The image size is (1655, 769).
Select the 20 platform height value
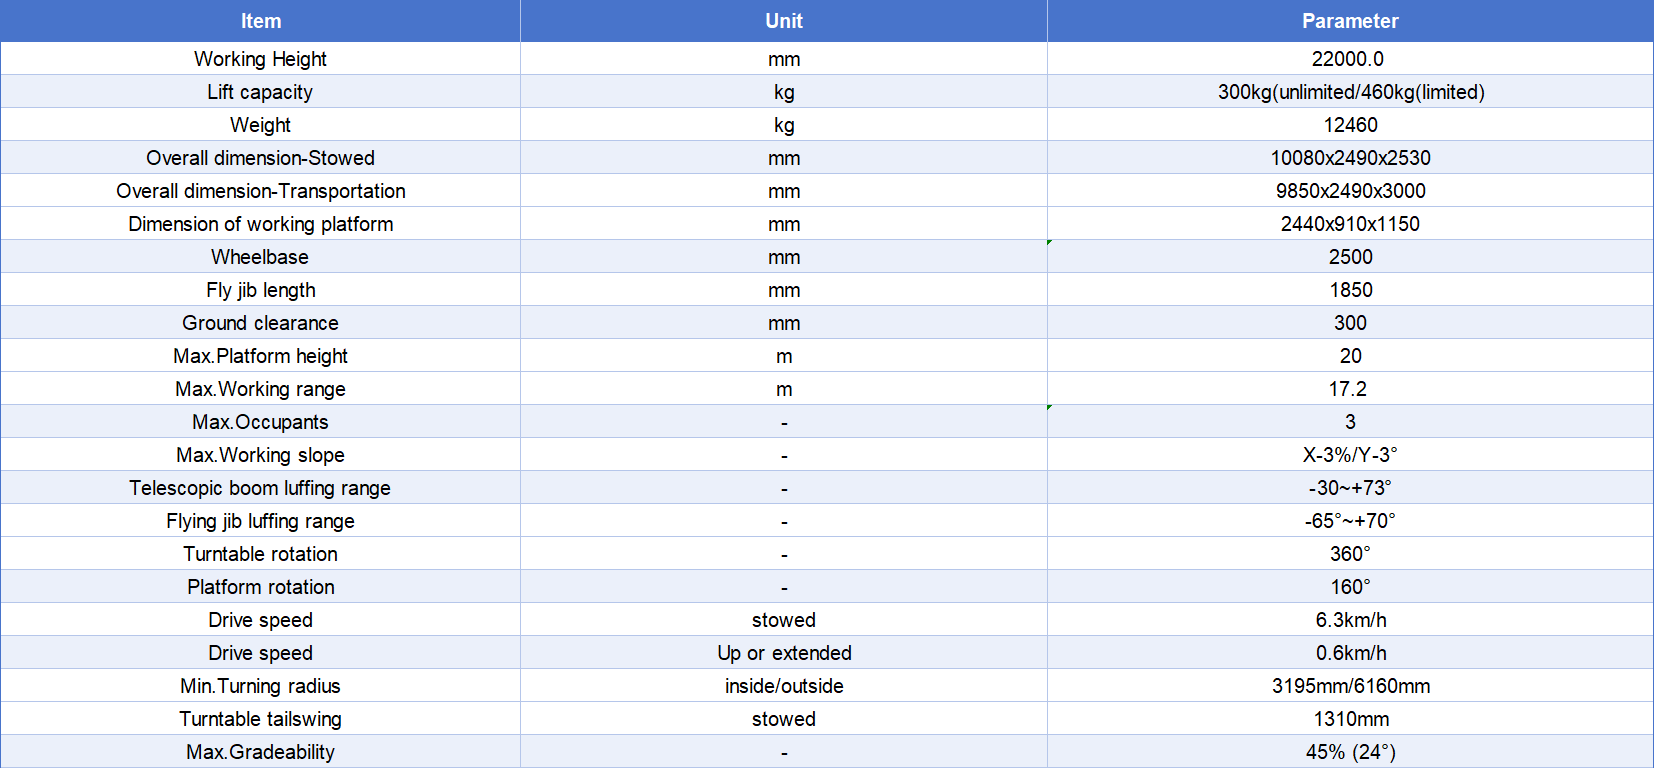coord(1350,356)
